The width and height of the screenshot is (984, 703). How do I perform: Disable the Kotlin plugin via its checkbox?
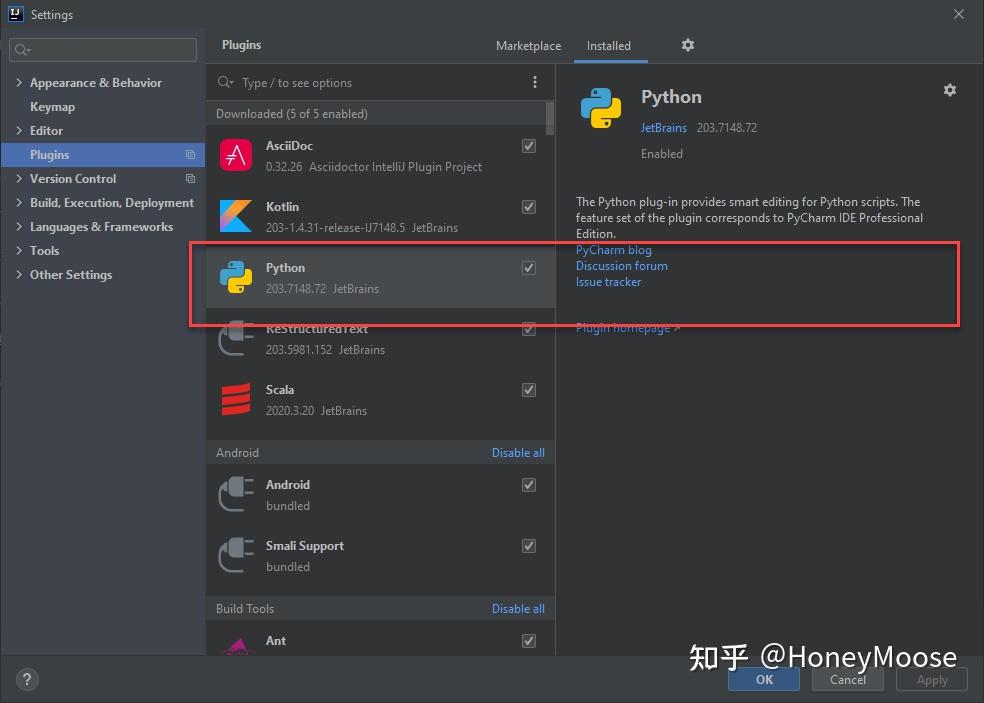click(x=528, y=207)
